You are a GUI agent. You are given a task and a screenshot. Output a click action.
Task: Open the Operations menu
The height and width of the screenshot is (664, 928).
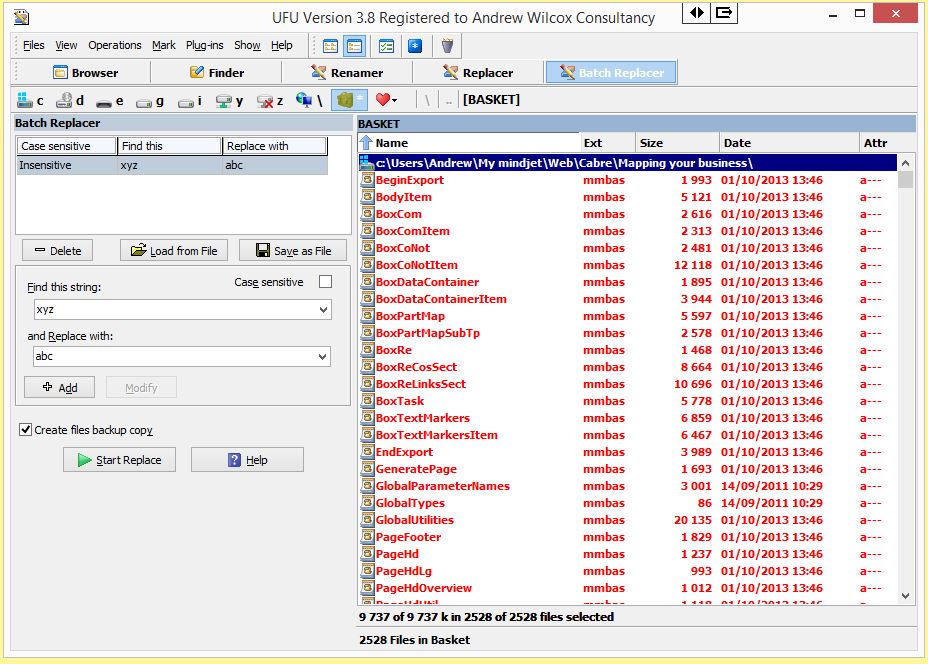[115, 46]
